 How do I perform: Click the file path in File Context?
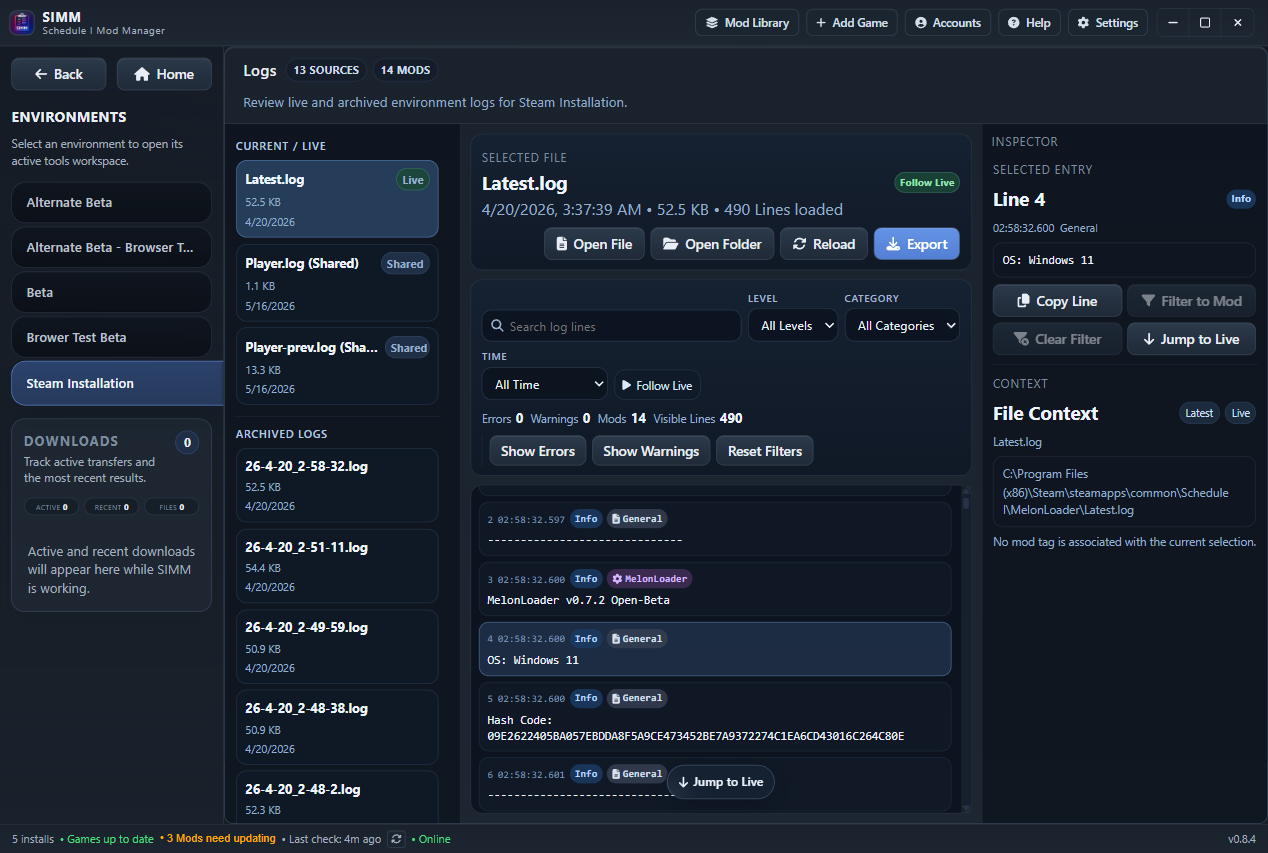click(1124, 492)
